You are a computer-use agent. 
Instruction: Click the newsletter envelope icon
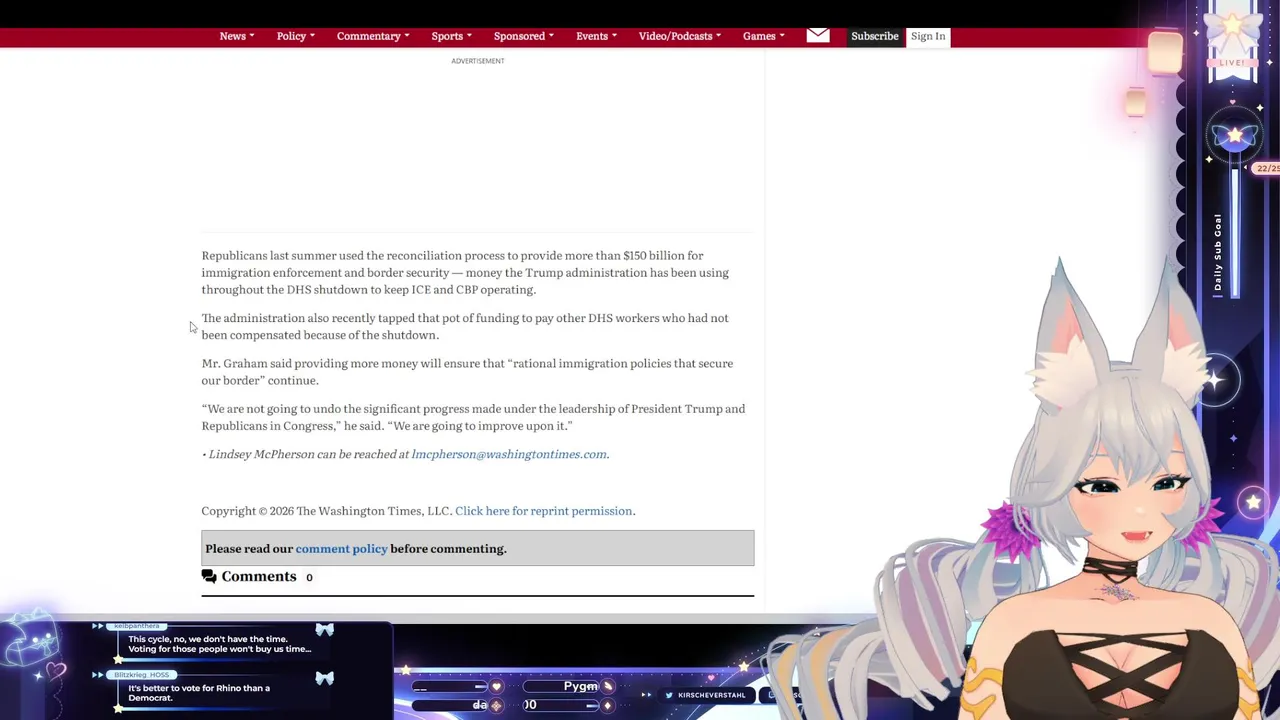(x=818, y=36)
